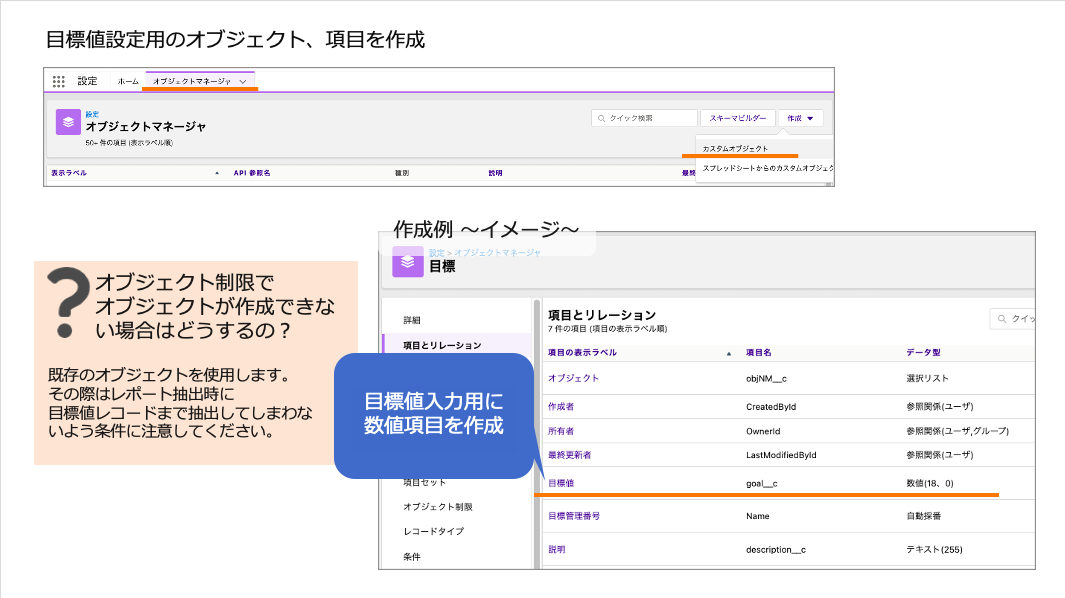Click the 項目名 column header
1065x598 pixels.
click(758, 353)
